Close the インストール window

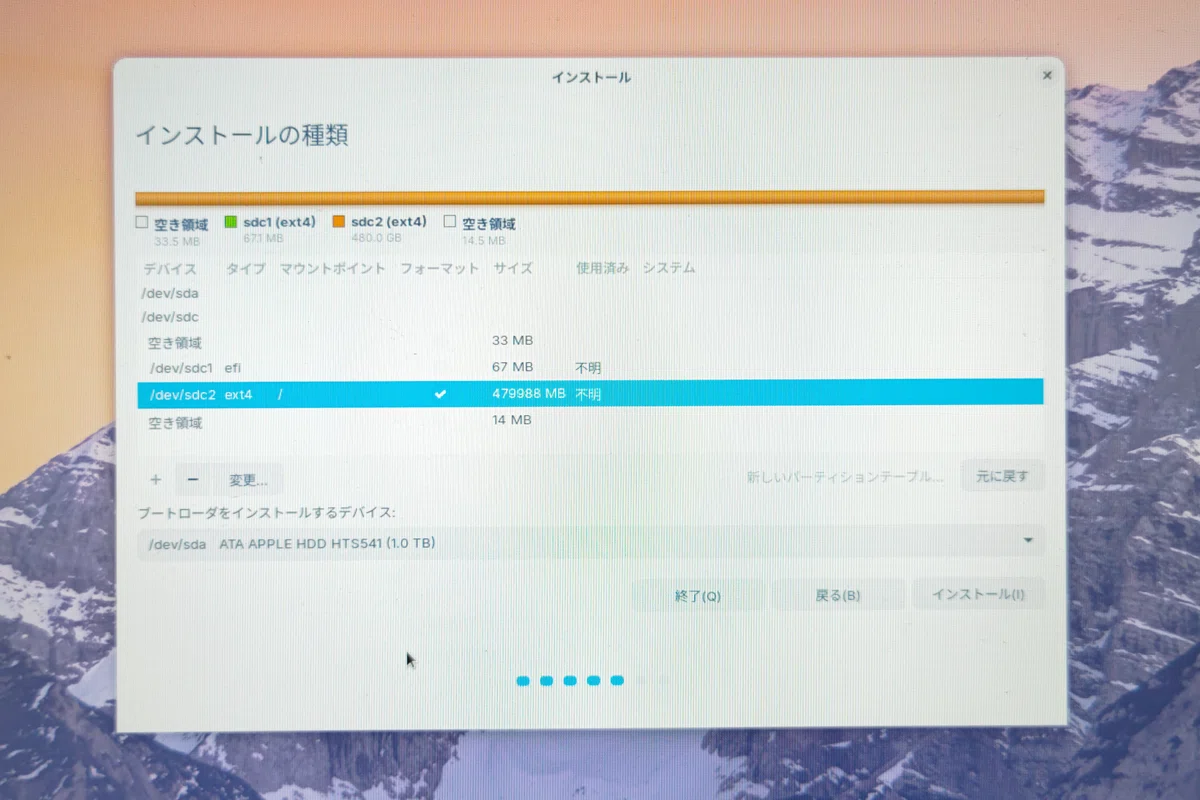pos(1047,76)
